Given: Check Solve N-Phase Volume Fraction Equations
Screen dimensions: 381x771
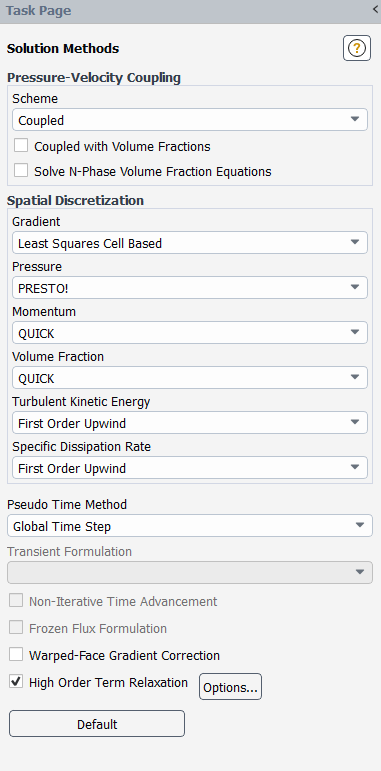Looking at the screenshot, I should (21, 171).
